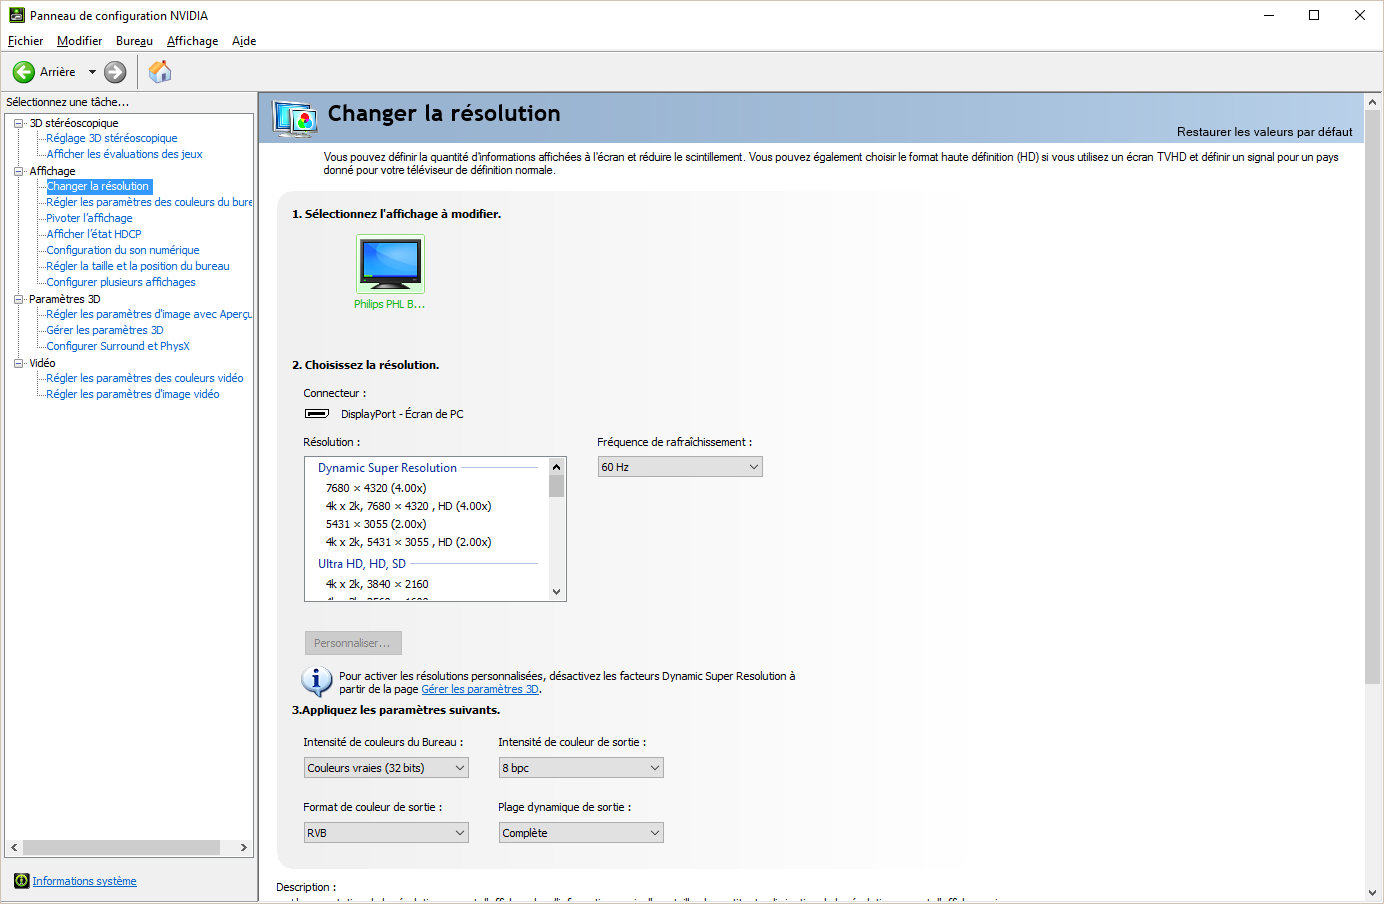
Task: Open the Bureau menu
Action: point(134,41)
